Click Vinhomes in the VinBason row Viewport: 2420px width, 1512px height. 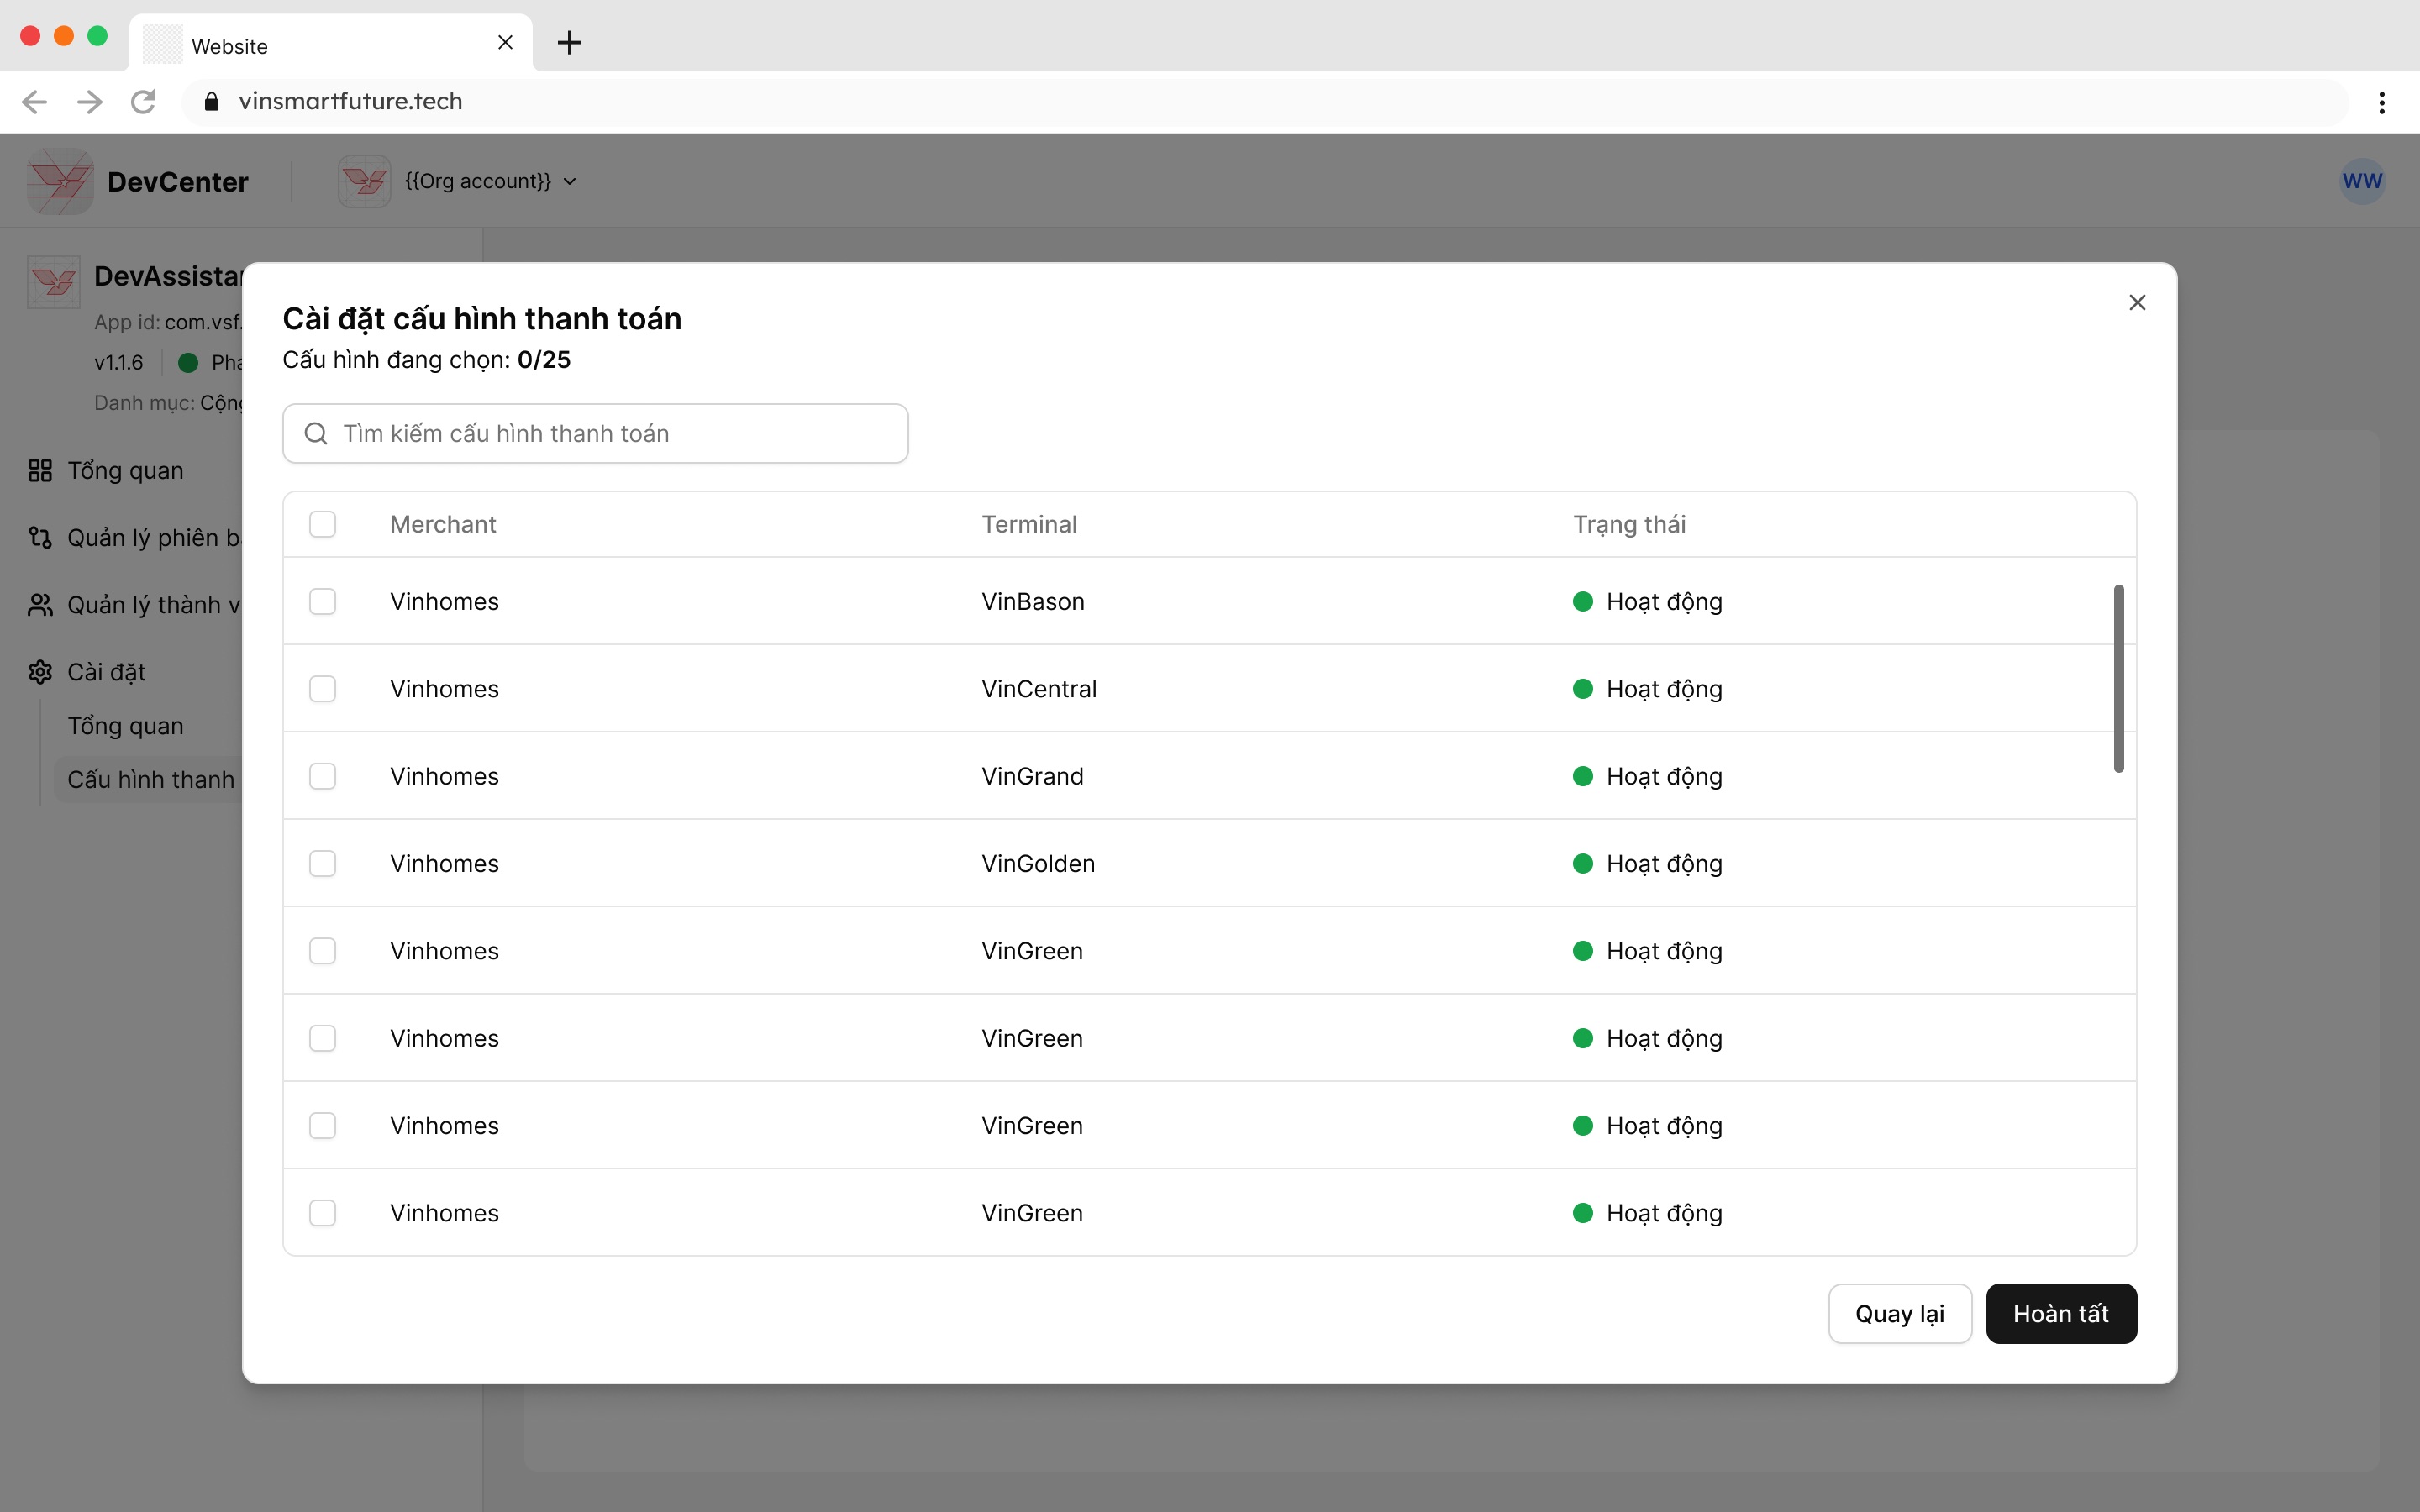tap(444, 601)
